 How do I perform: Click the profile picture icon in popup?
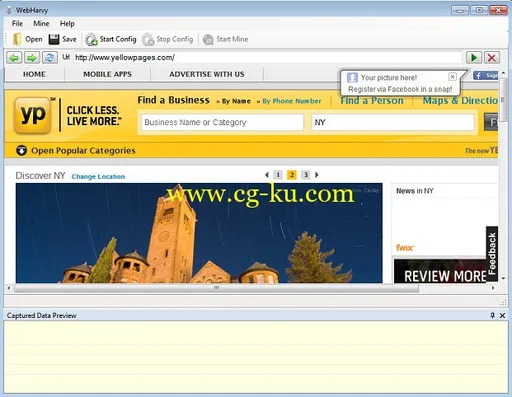(x=352, y=78)
